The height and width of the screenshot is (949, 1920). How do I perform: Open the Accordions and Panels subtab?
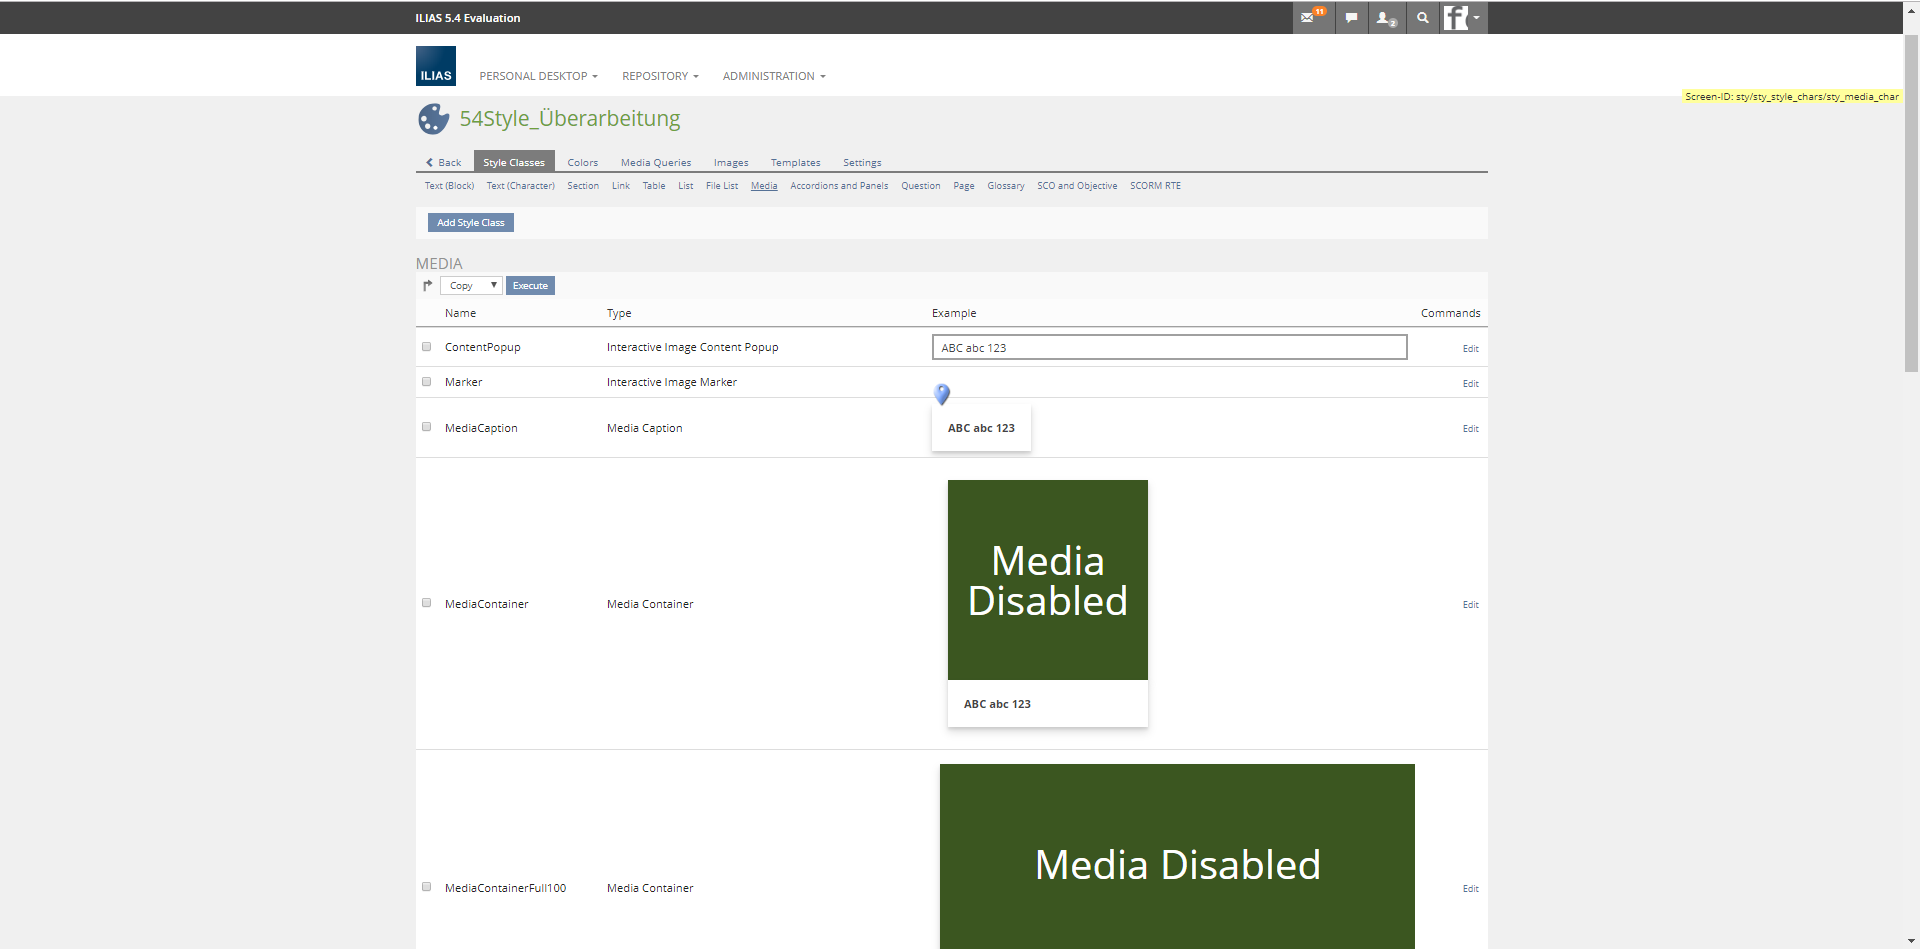(838, 186)
